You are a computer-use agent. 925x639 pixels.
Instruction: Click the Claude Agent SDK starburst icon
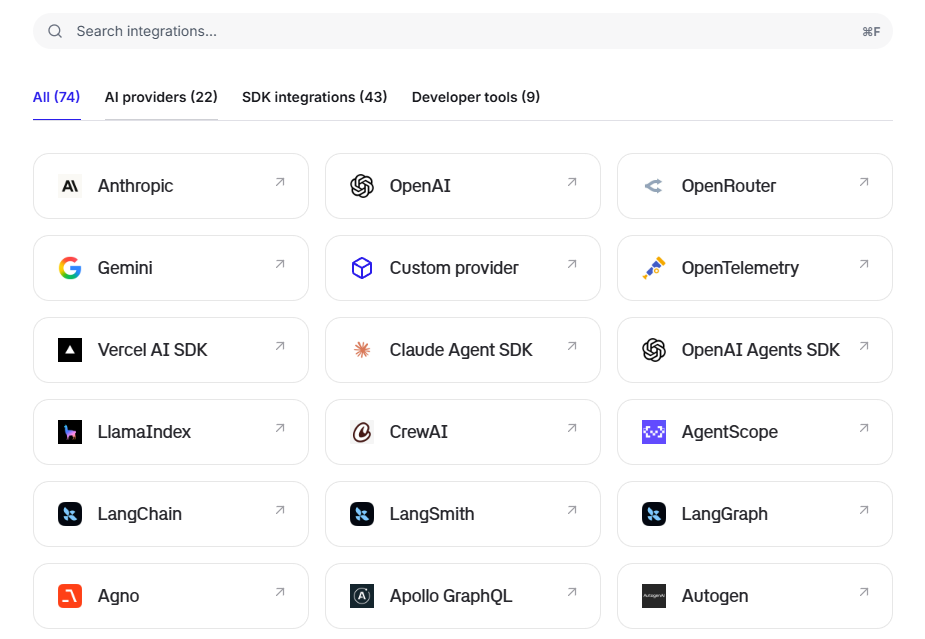[x=362, y=350]
